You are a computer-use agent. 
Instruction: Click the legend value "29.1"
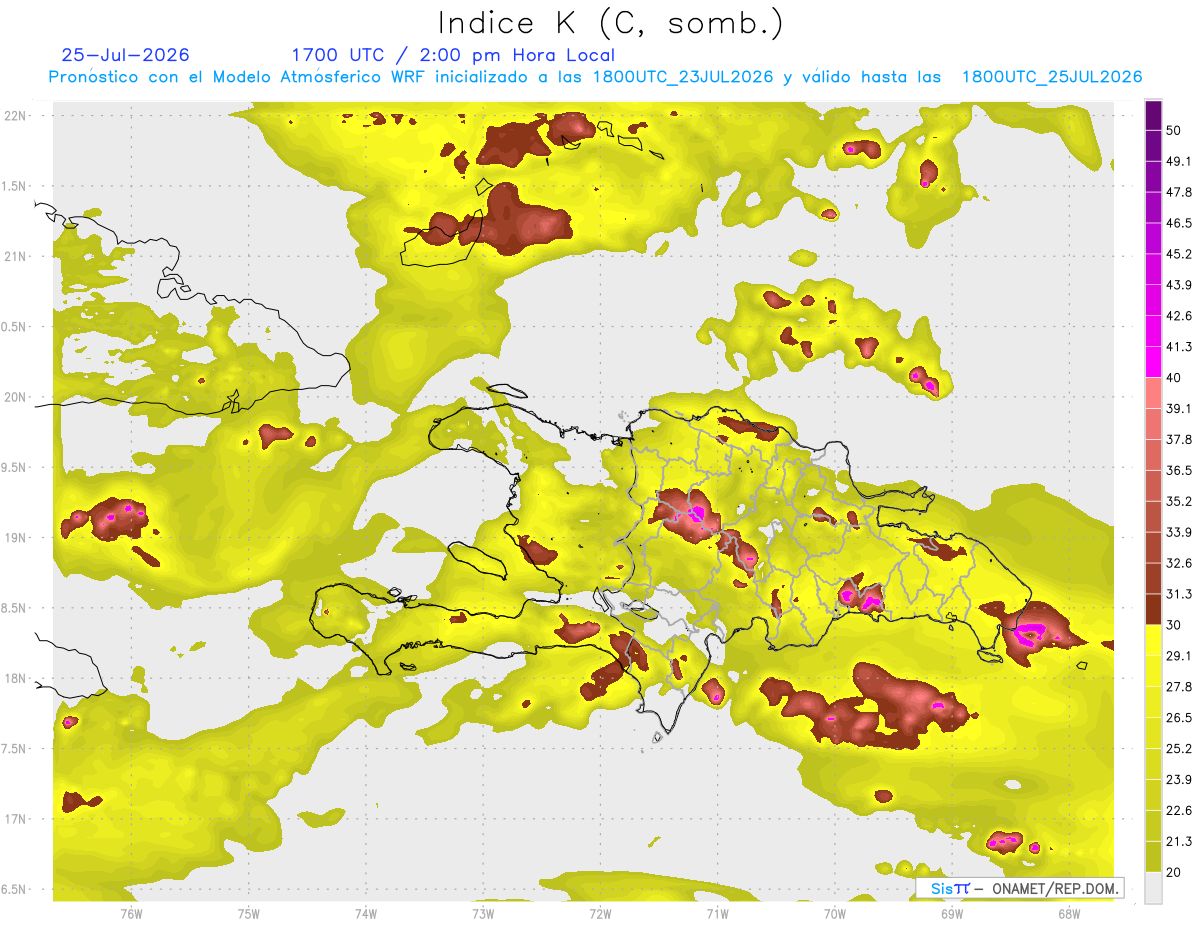point(1179,656)
